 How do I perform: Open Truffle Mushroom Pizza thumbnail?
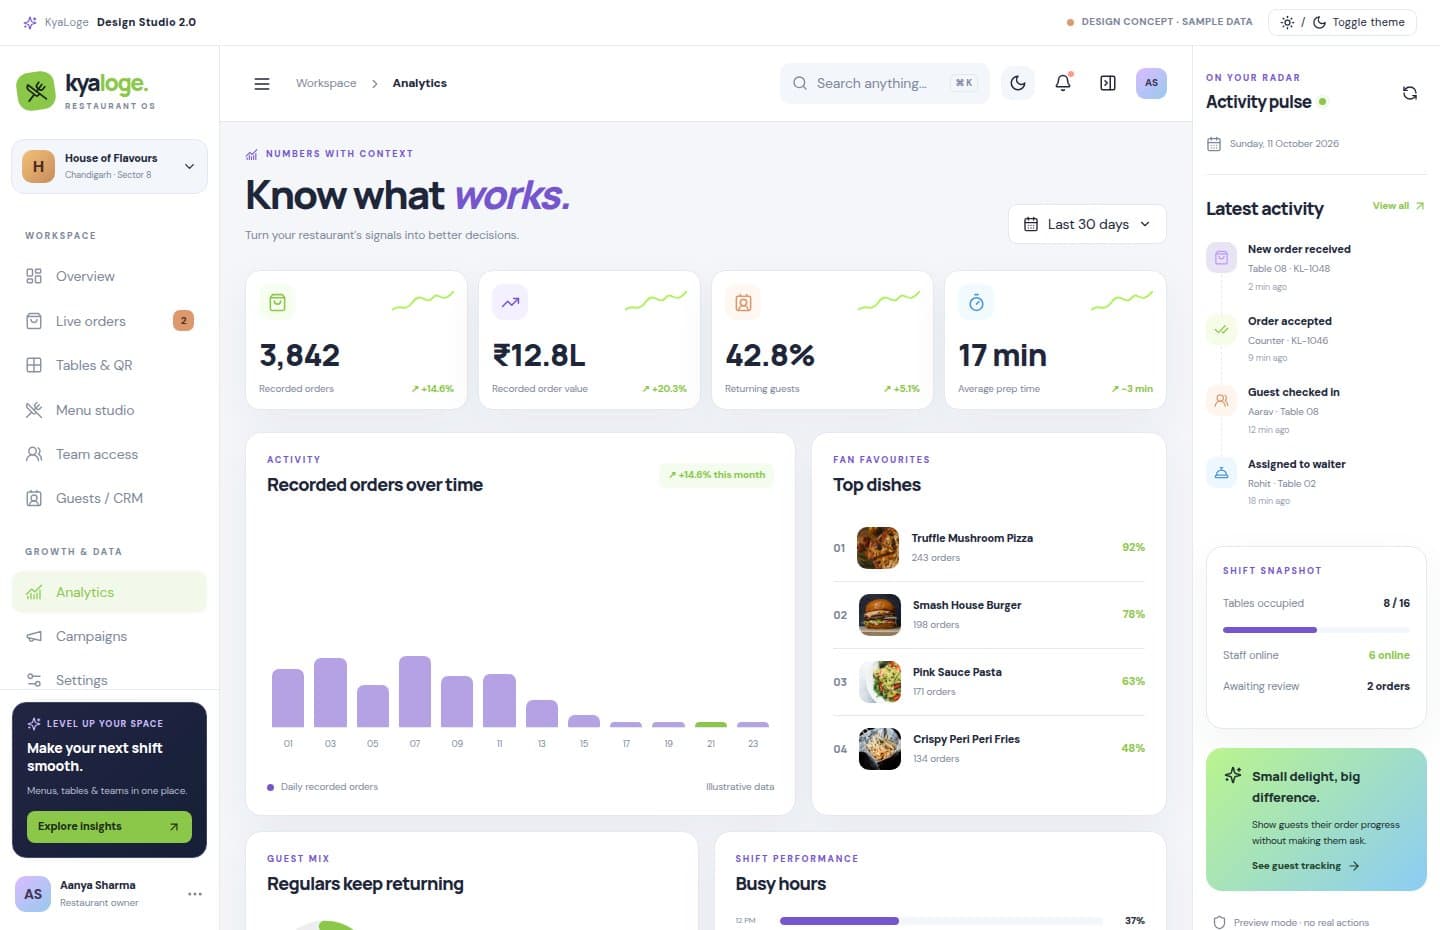point(878,548)
